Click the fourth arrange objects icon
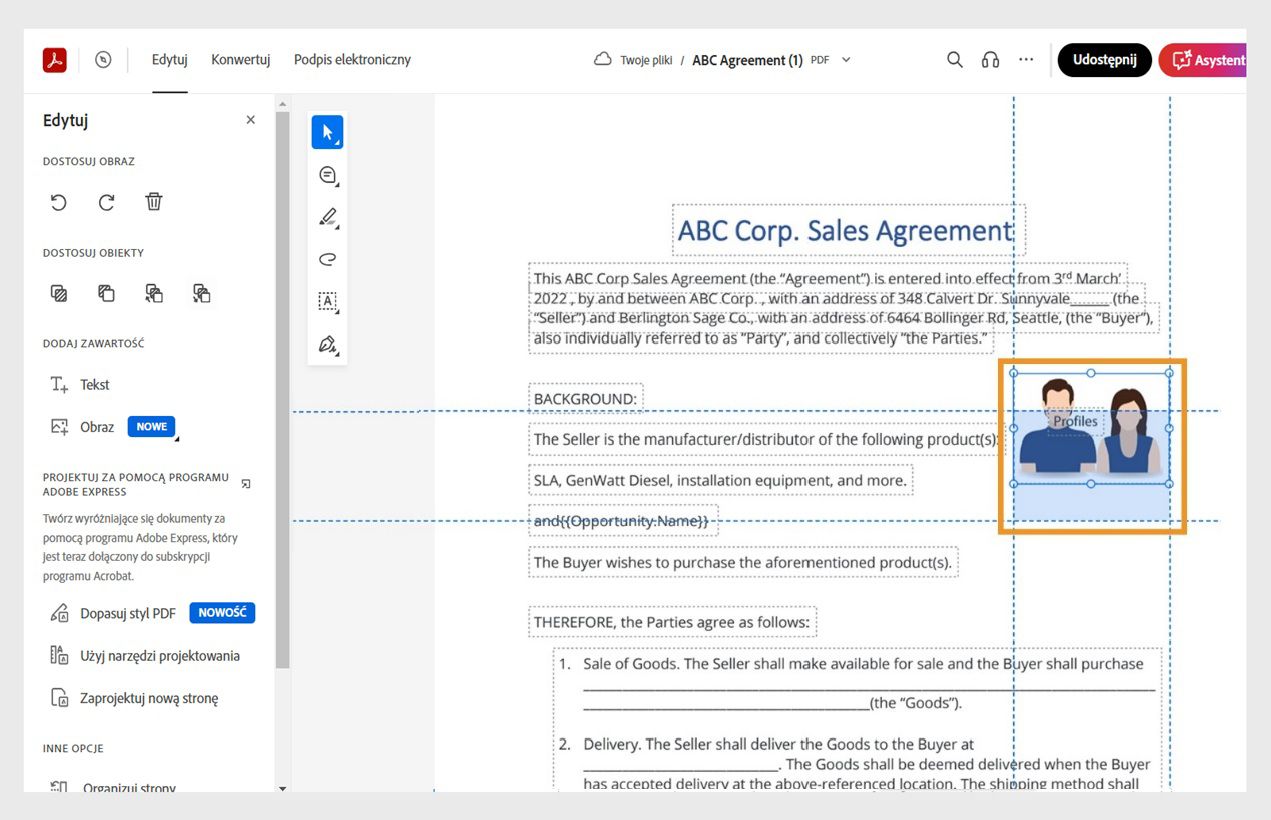 [201, 293]
